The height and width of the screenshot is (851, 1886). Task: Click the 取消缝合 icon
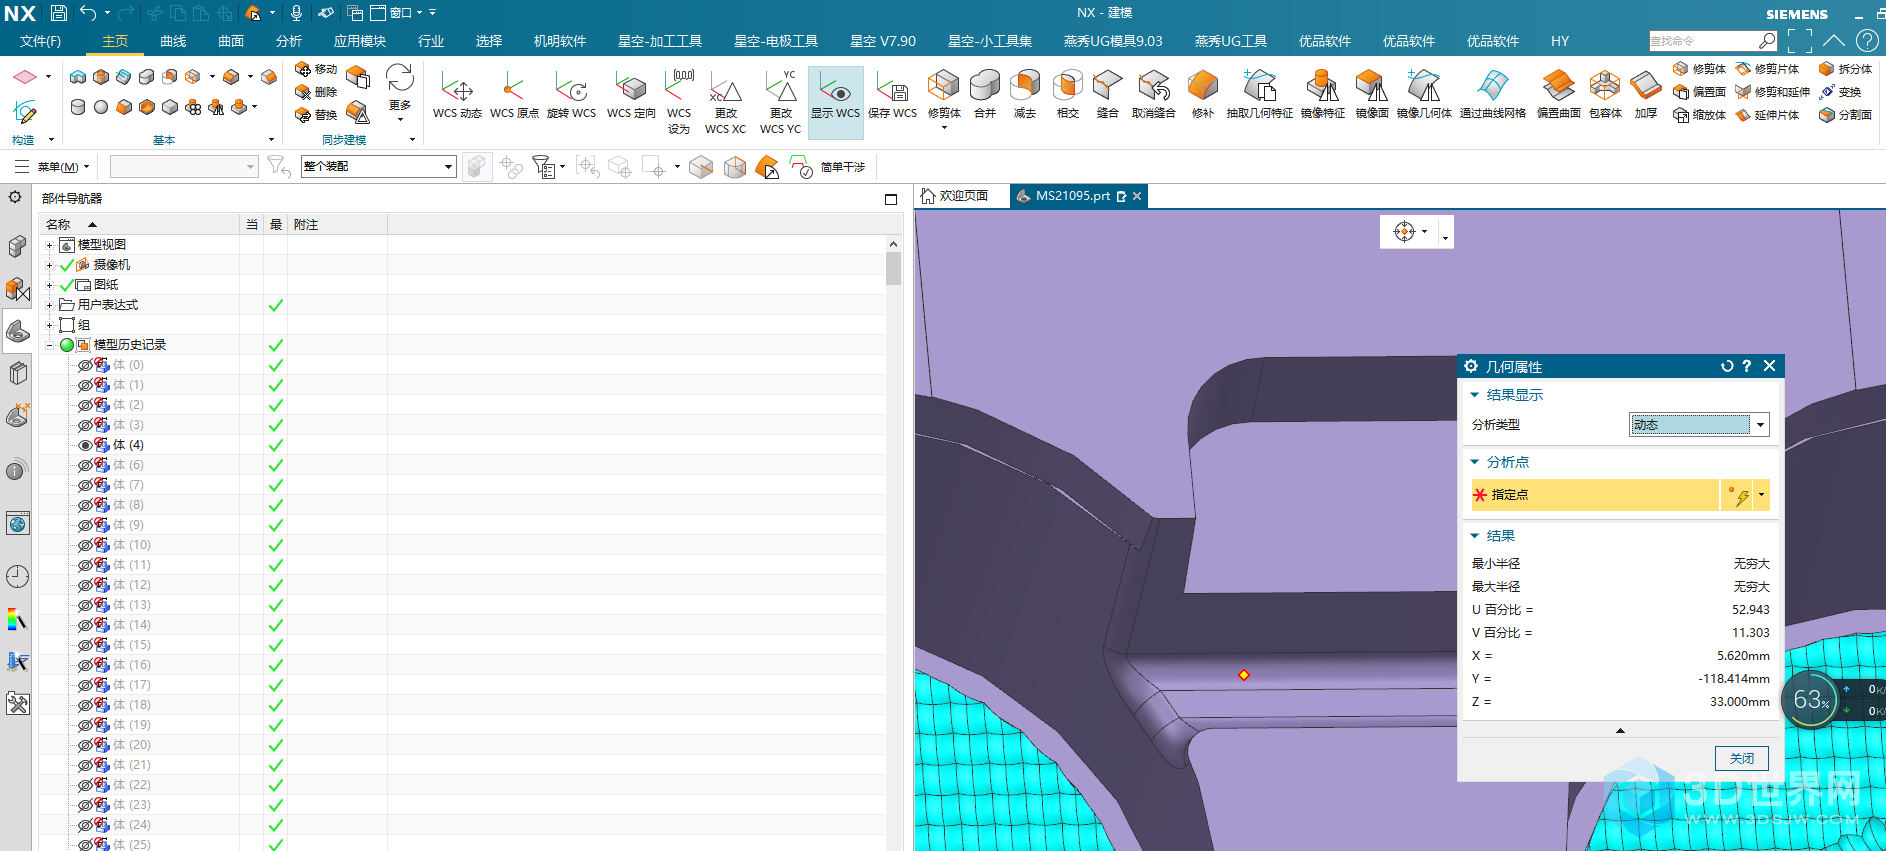pyautogui.click(x=1153, y=96)
